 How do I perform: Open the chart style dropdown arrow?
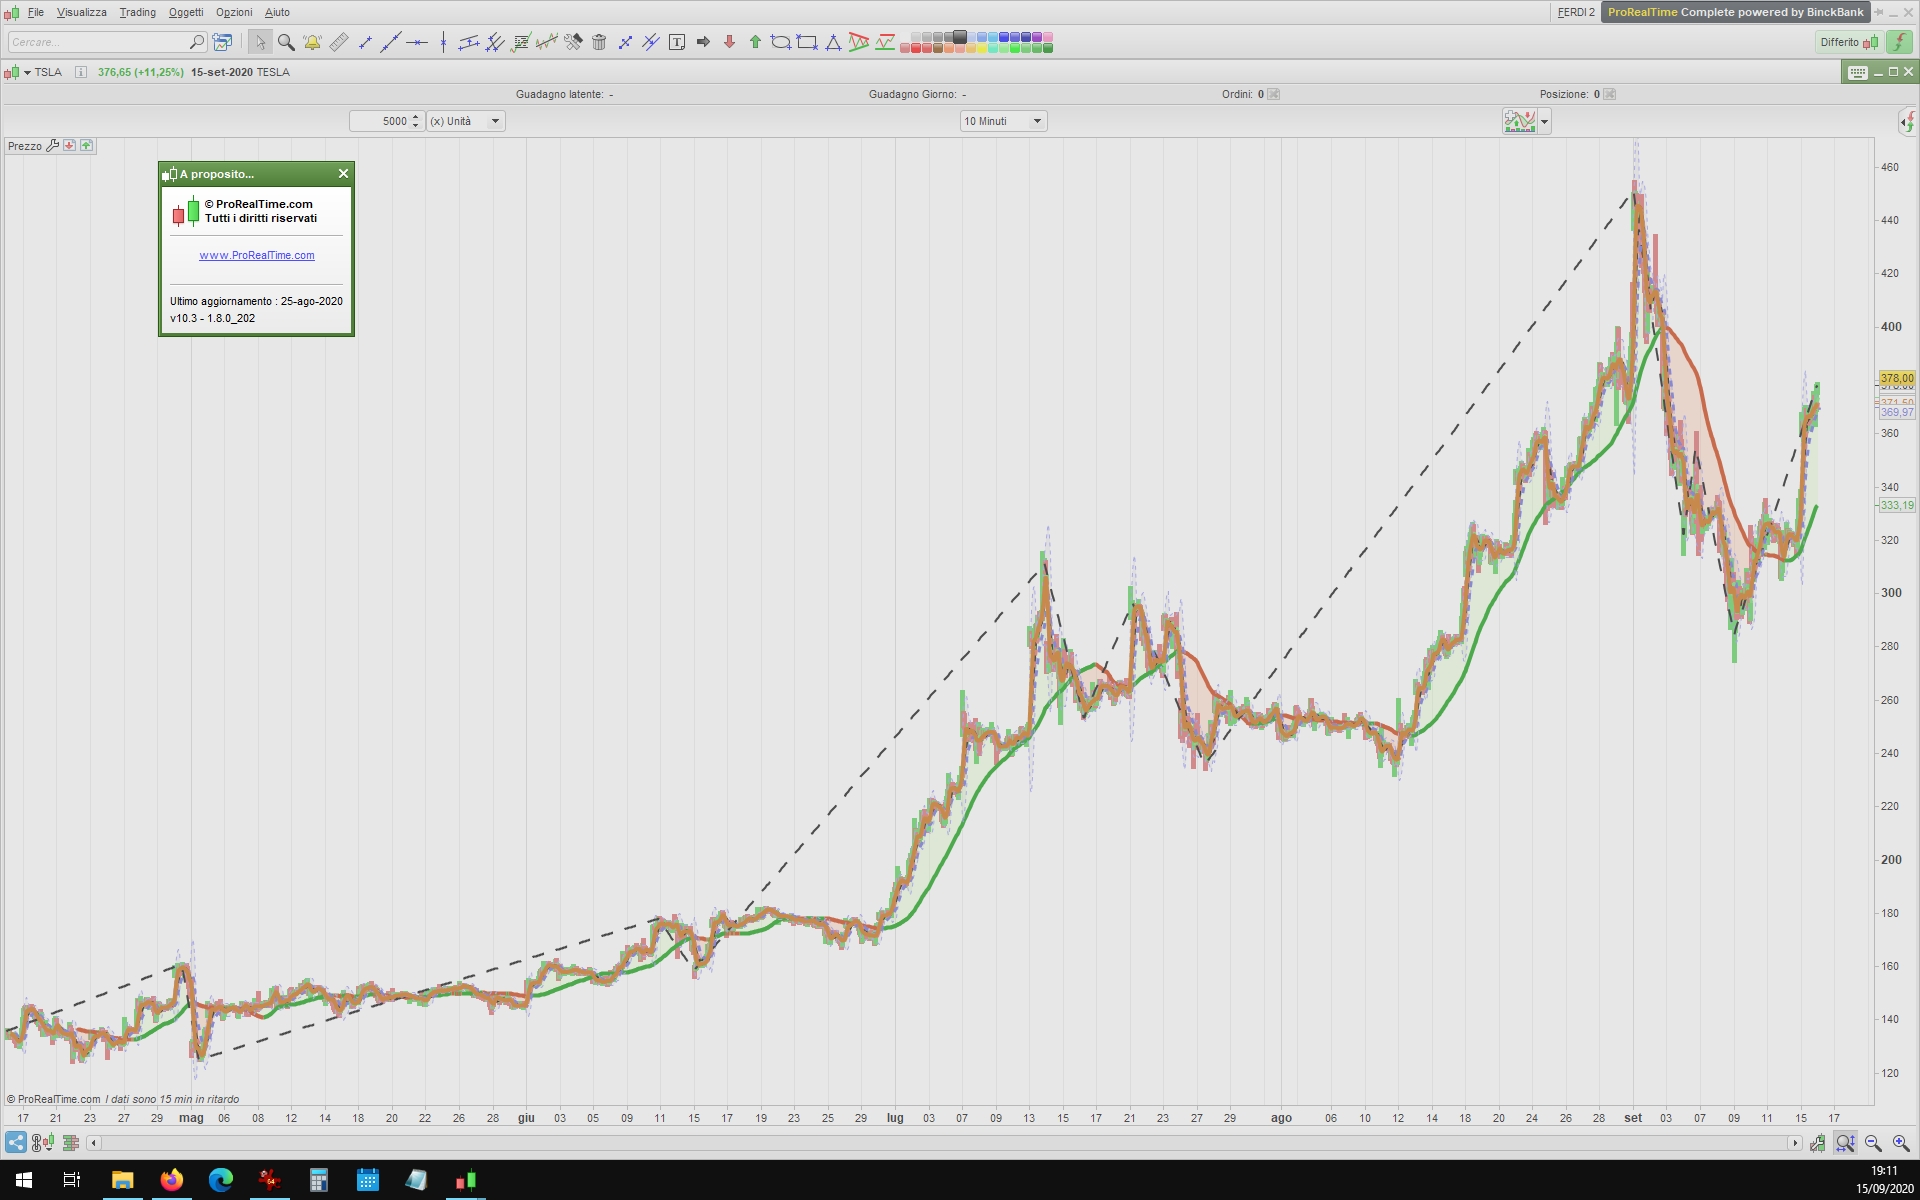click(1545, 122)
